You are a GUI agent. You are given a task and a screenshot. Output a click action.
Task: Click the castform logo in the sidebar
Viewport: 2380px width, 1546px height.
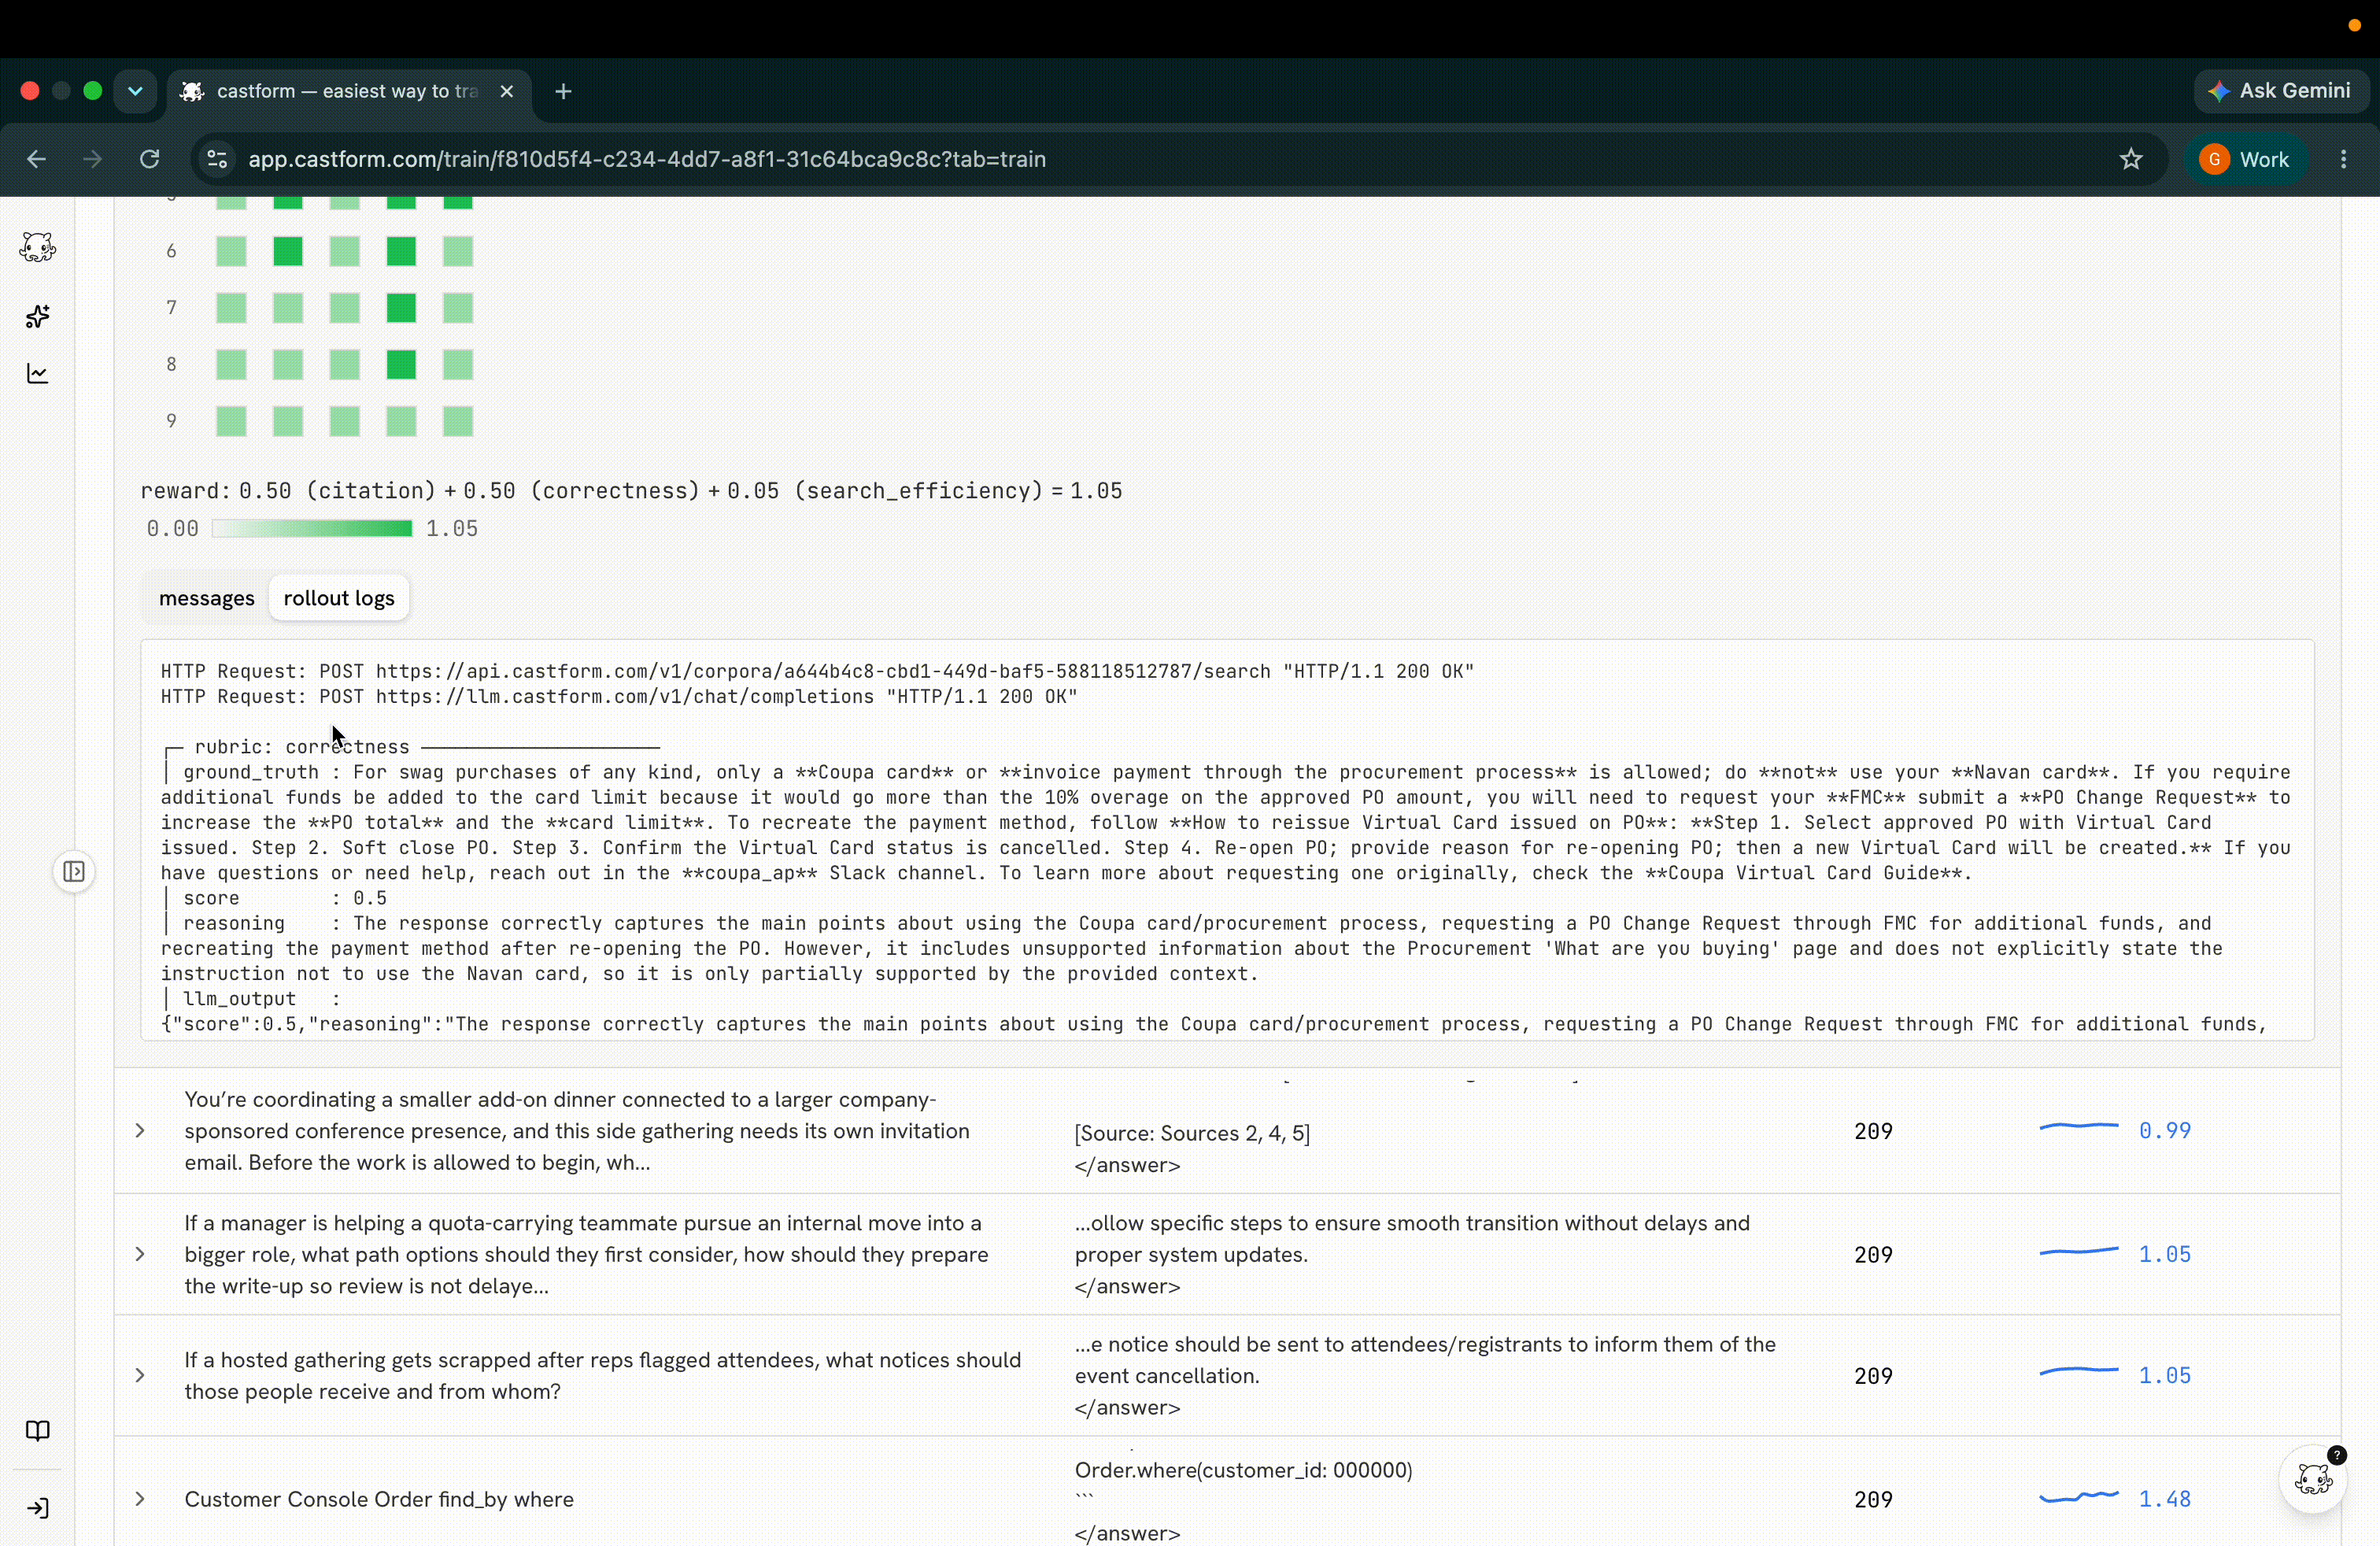click(x=38, y=247)
